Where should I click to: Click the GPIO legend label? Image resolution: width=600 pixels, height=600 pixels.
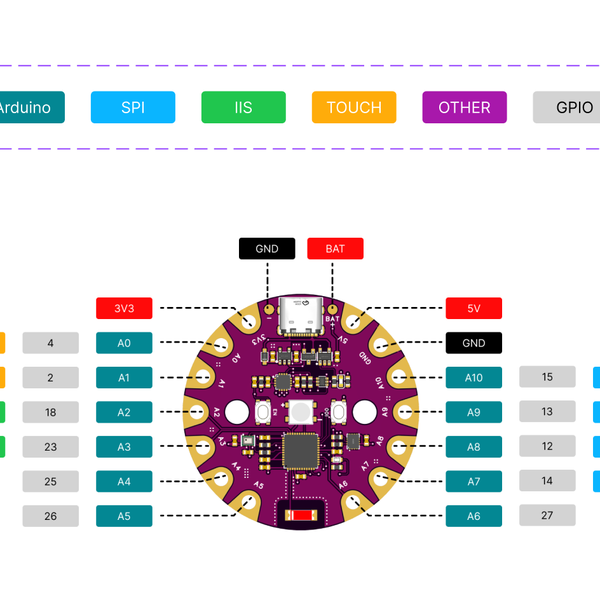pos(567,107)
